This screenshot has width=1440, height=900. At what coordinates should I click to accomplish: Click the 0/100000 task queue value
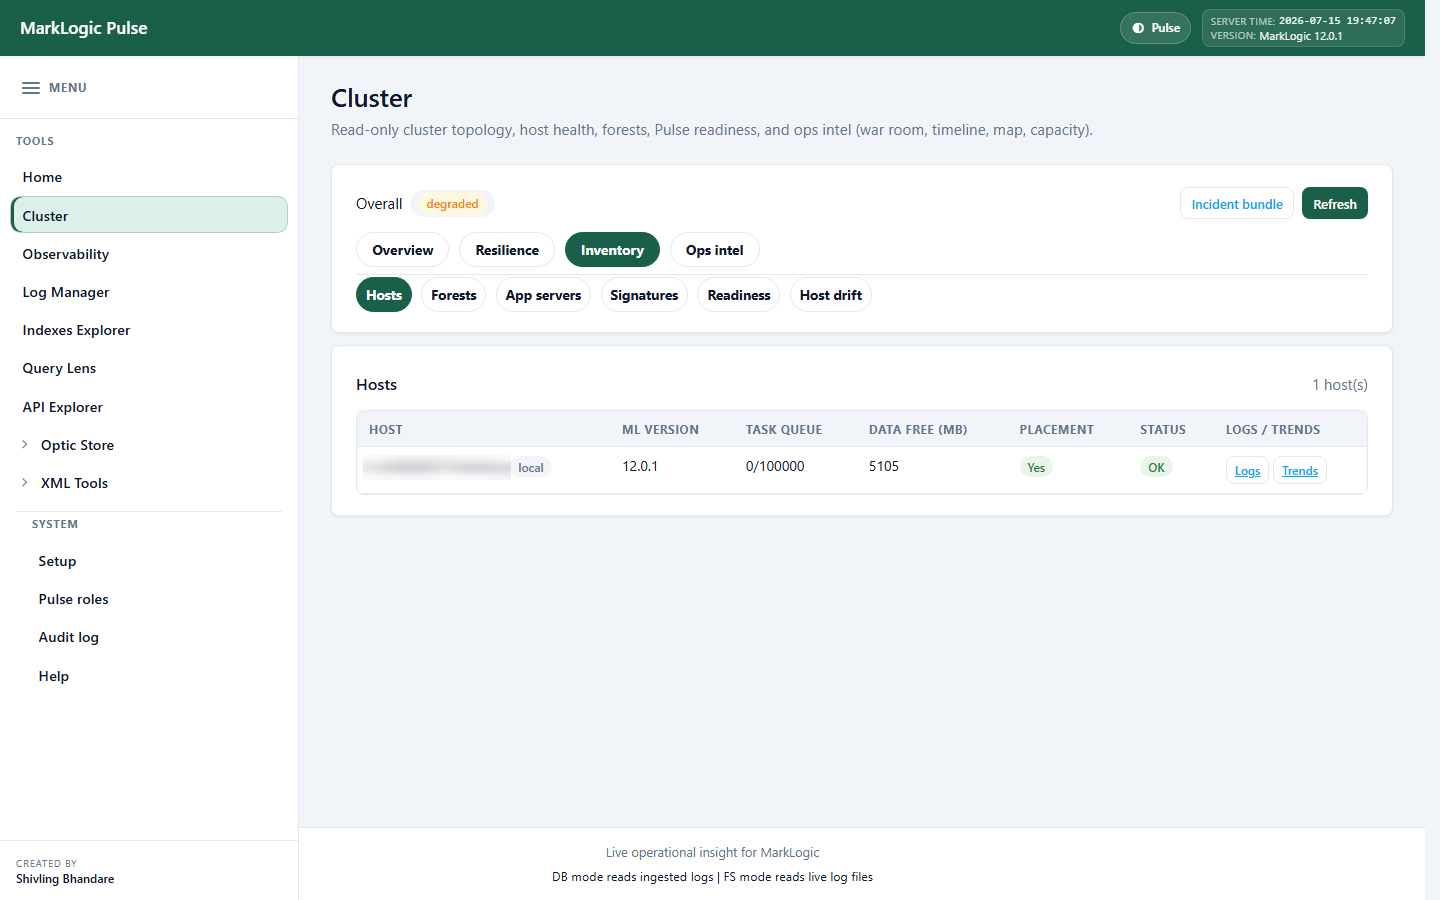pyautogui.click(x=775, y=467)
